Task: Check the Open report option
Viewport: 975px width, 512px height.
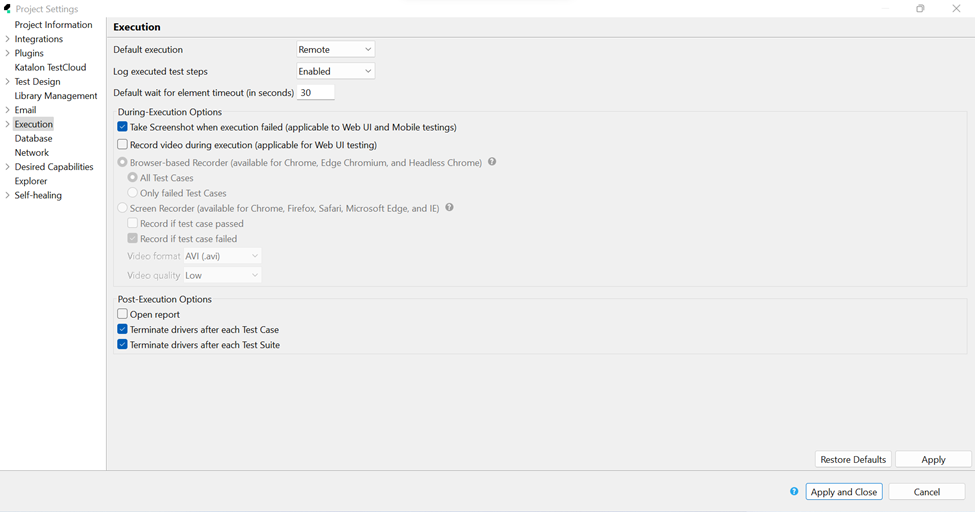Action: pyautogui.click(x=122, y=314)
